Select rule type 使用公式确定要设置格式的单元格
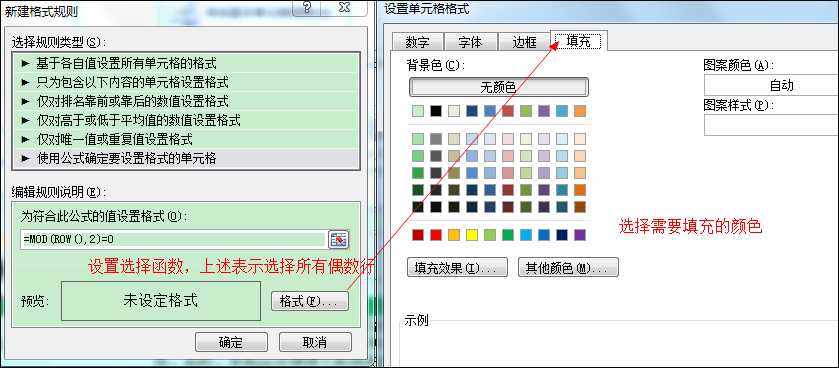Image resolution: width=839 pixels, height=368 pixels. (186, 158)
